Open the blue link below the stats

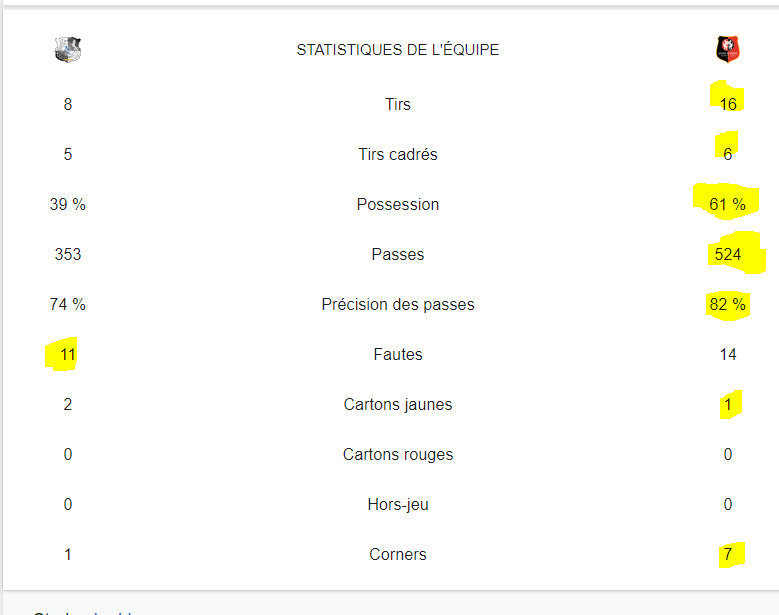[114, 612]
